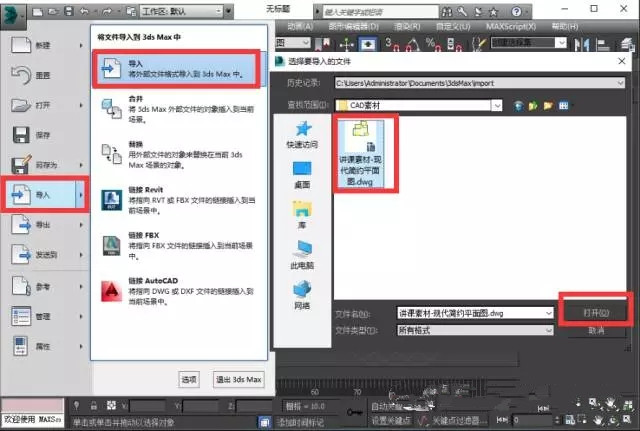Click the New Scene icon in quick access toolbar
Image resolution: width=640 pixels, height=431 pixels.
coord(38,12)
